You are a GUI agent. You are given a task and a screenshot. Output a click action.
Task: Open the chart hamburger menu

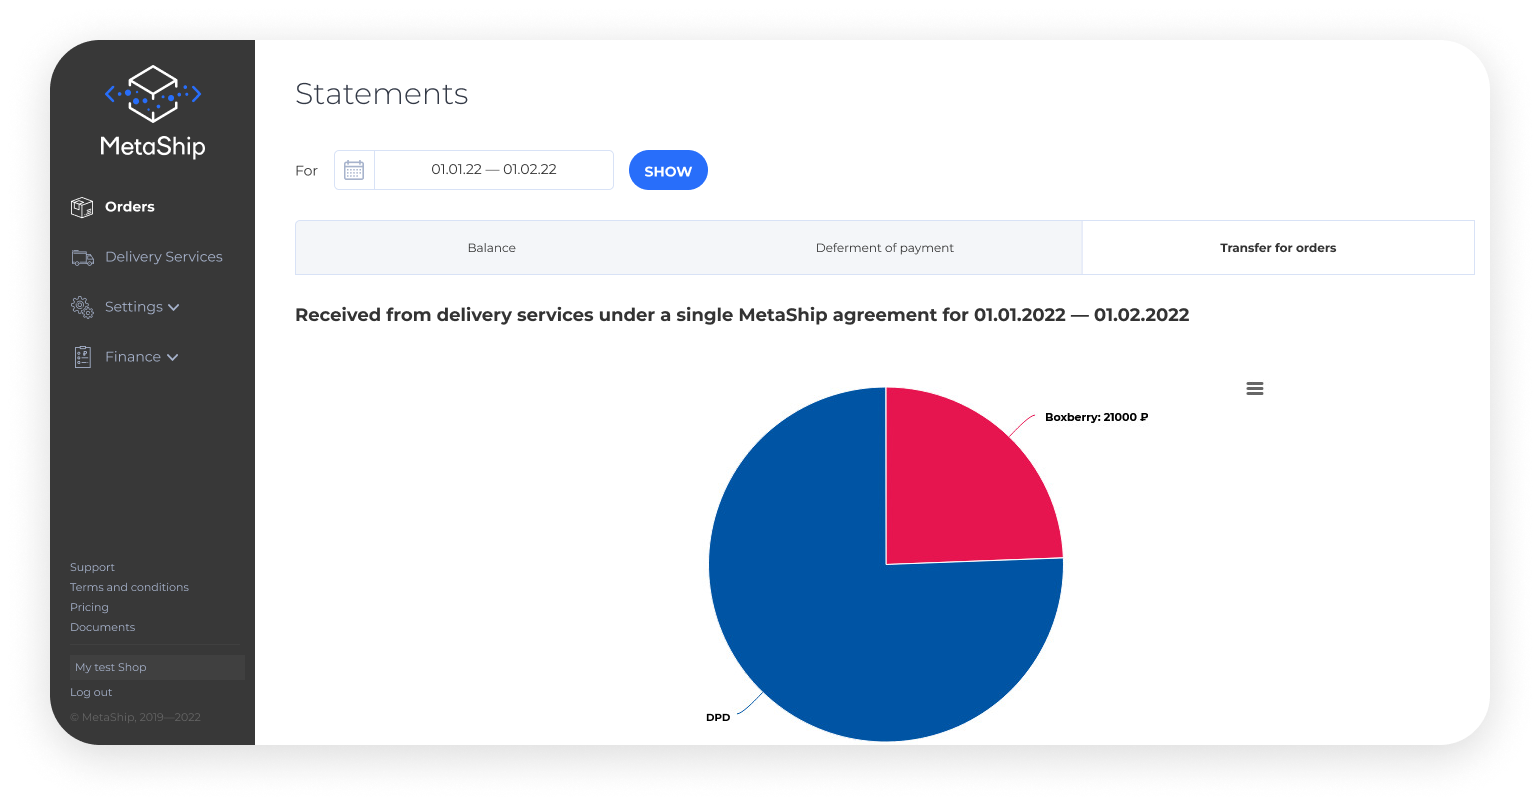coord(1255,388)
